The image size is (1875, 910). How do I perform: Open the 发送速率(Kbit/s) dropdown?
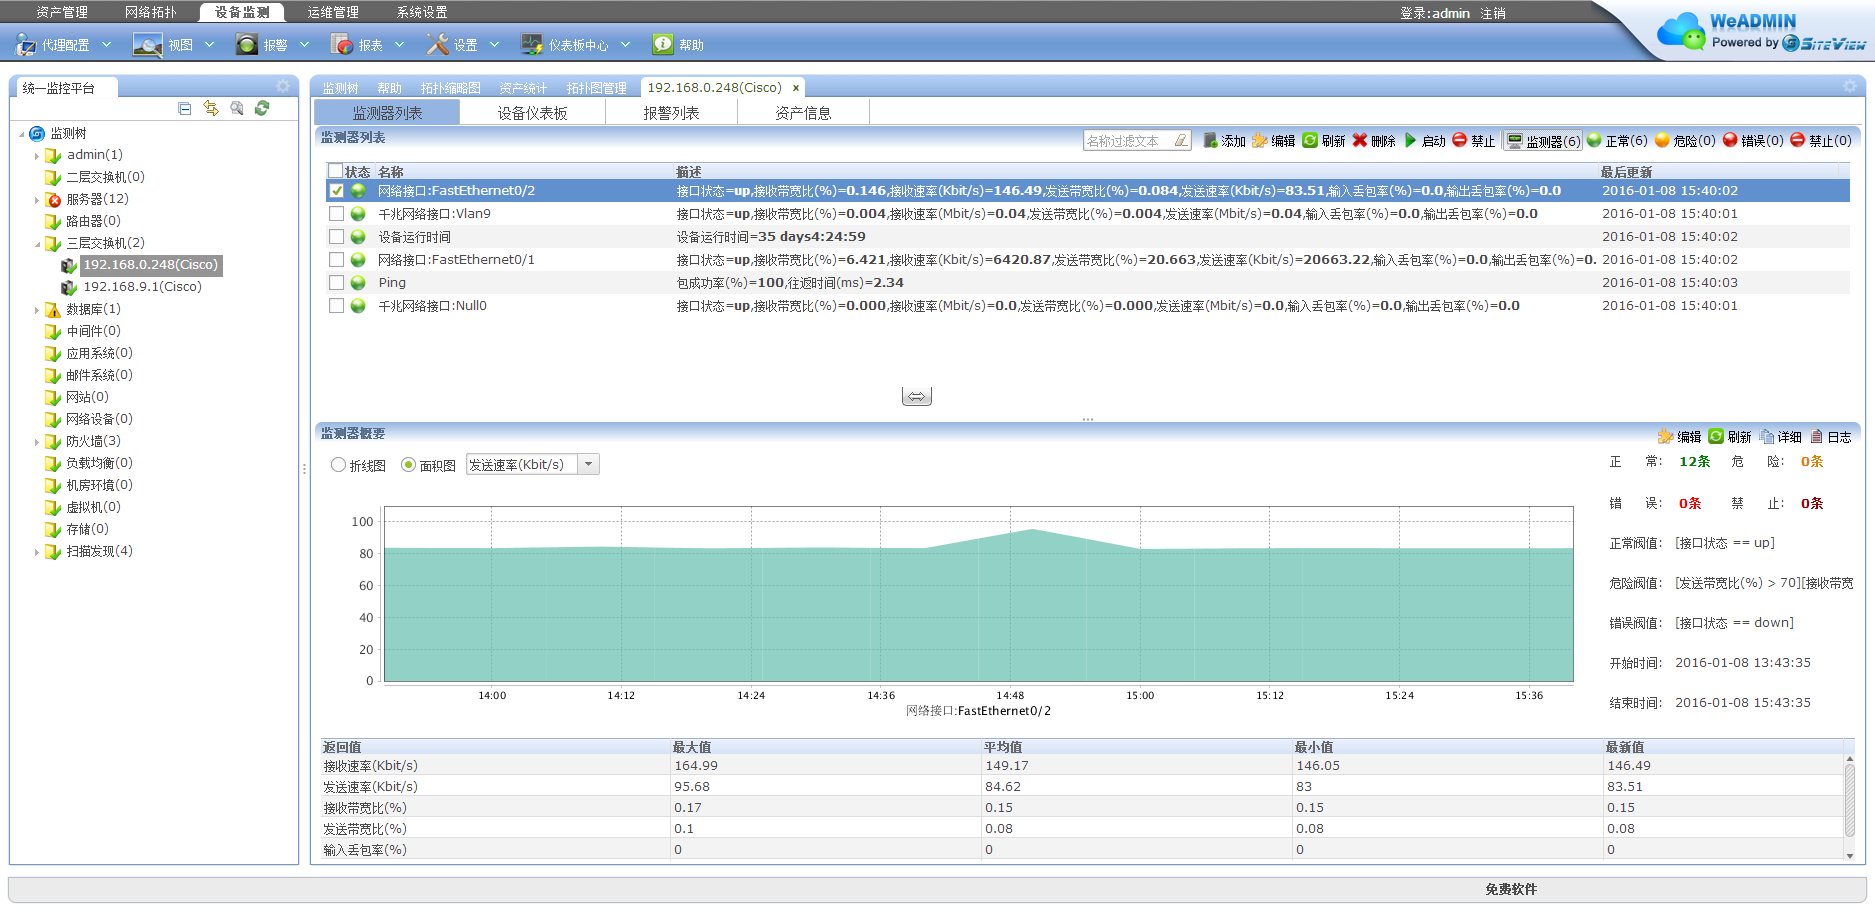(589, 464)
